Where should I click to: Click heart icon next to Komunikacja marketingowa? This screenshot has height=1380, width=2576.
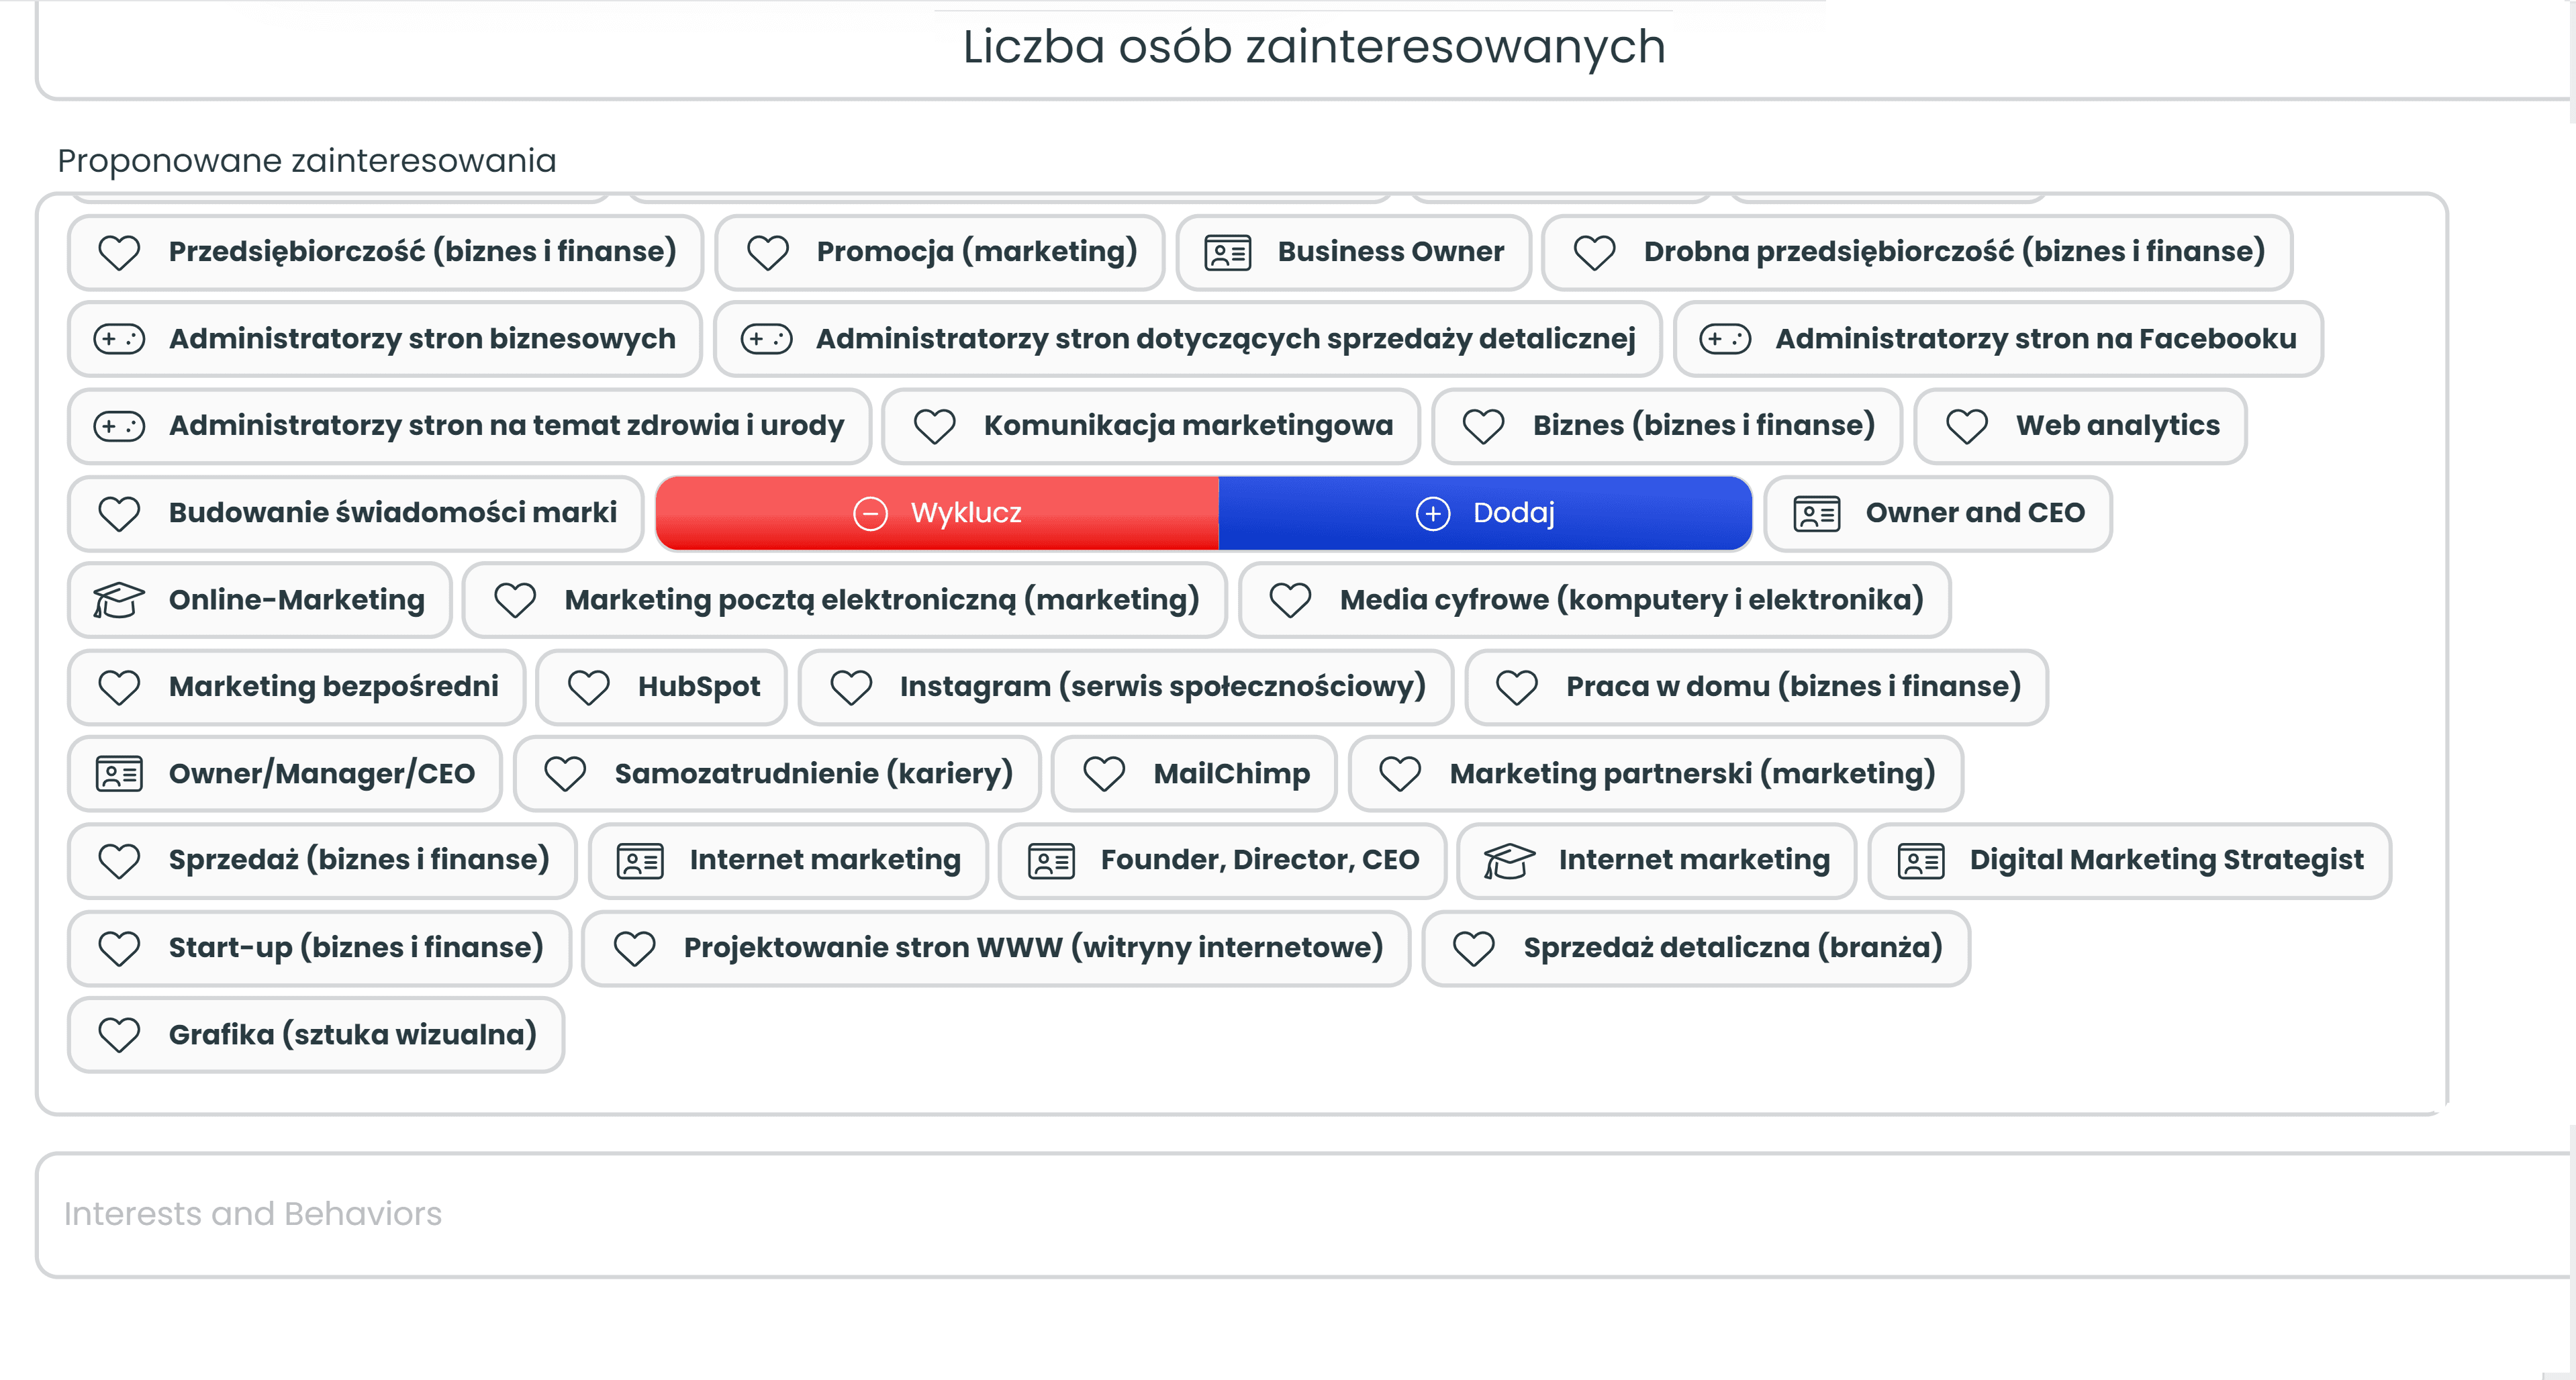(x=934, y=426)
